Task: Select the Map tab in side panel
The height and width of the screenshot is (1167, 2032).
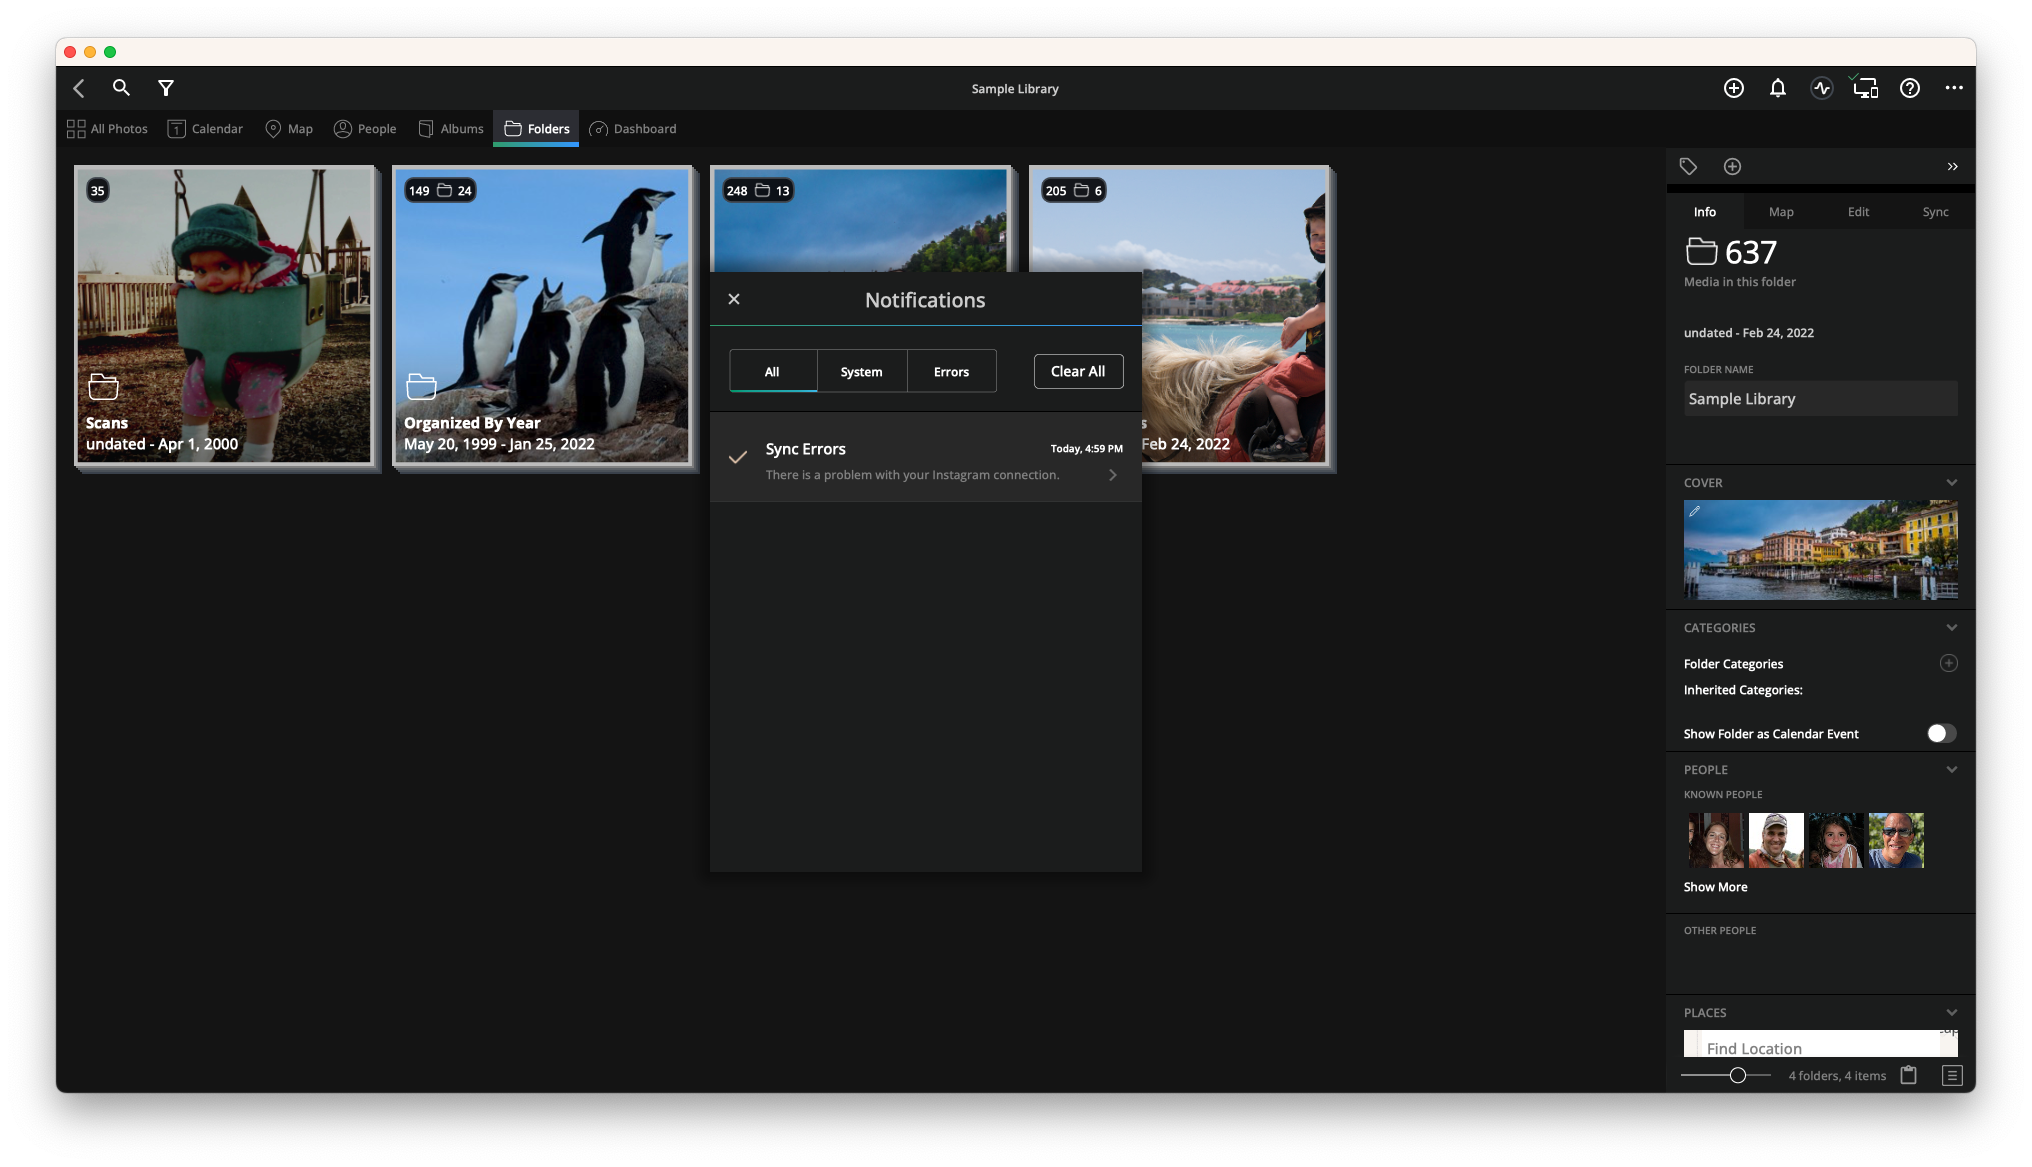Action: click(x=1781, y=212)
